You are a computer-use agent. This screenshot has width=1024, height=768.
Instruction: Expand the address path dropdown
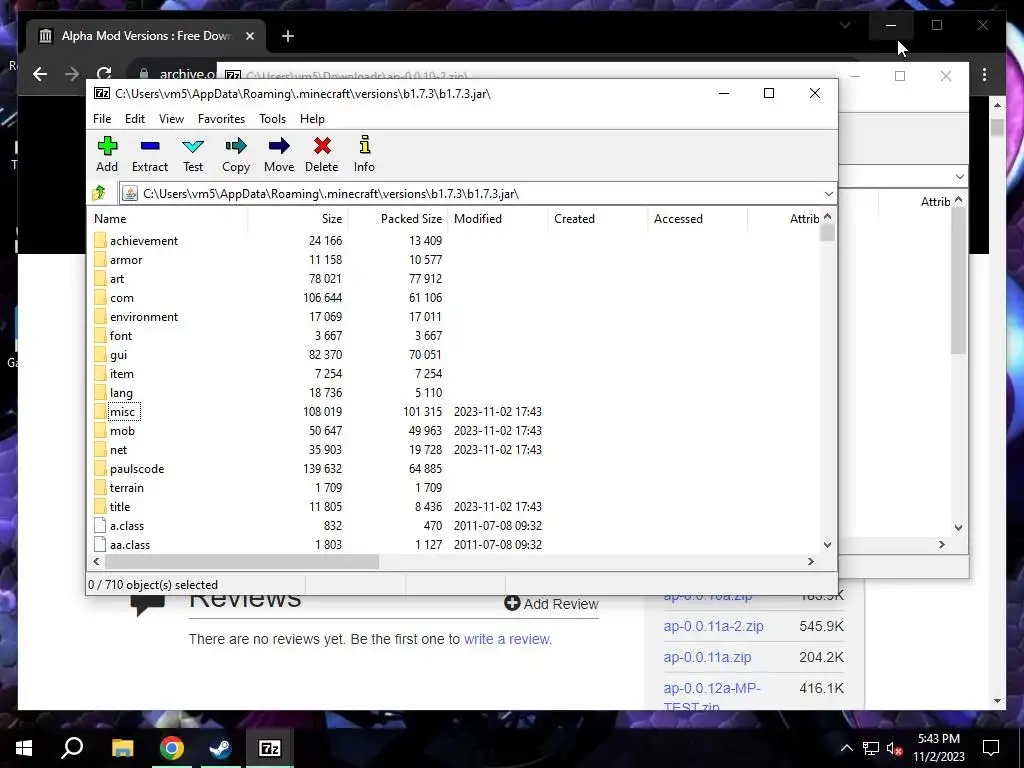(x=829, y=194)
